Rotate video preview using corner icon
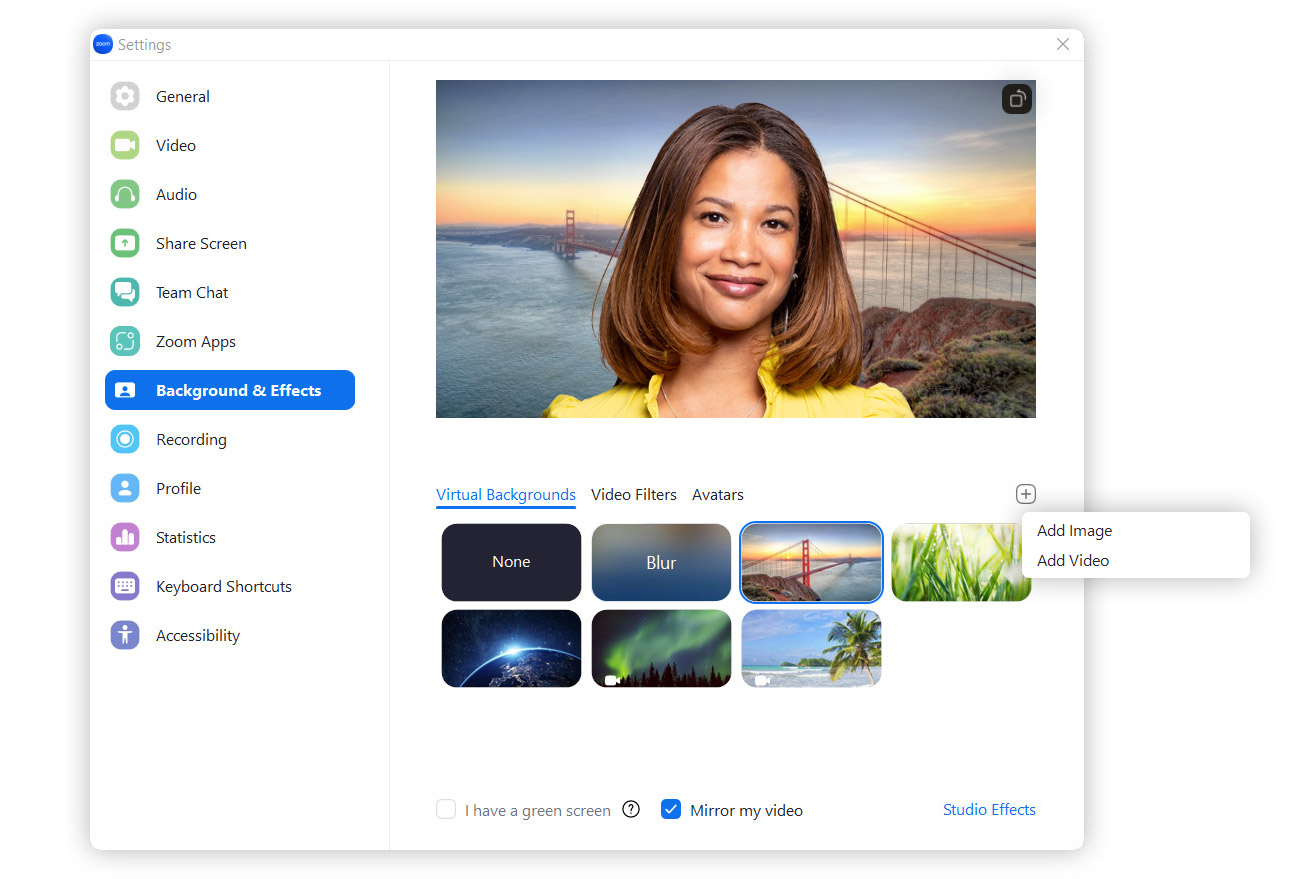 point(1016,99)
